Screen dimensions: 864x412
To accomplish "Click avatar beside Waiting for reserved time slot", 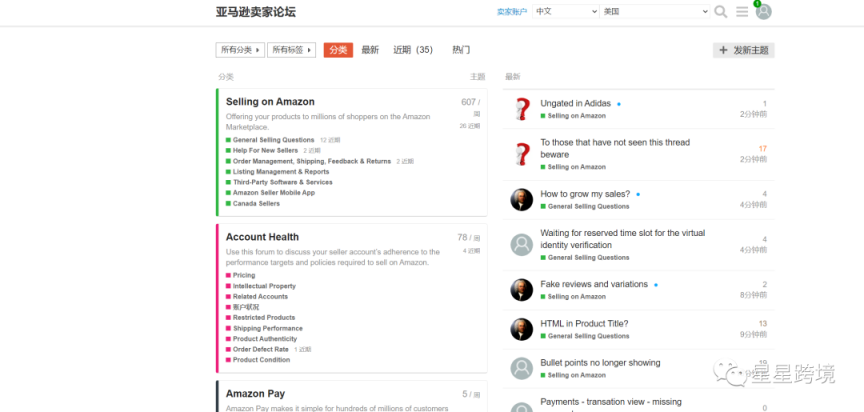I will click(x=521, y=245).
